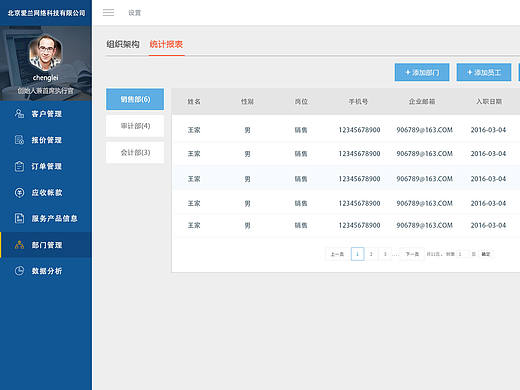
Task: Open 应收帐款 menu item
Action: pos(46,192)
